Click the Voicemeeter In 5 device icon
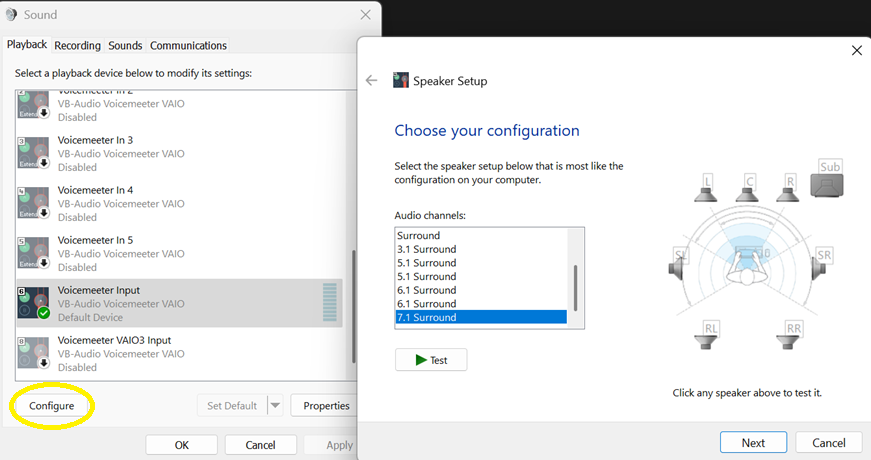Viewport: 871px width, 460px height. 33,253
